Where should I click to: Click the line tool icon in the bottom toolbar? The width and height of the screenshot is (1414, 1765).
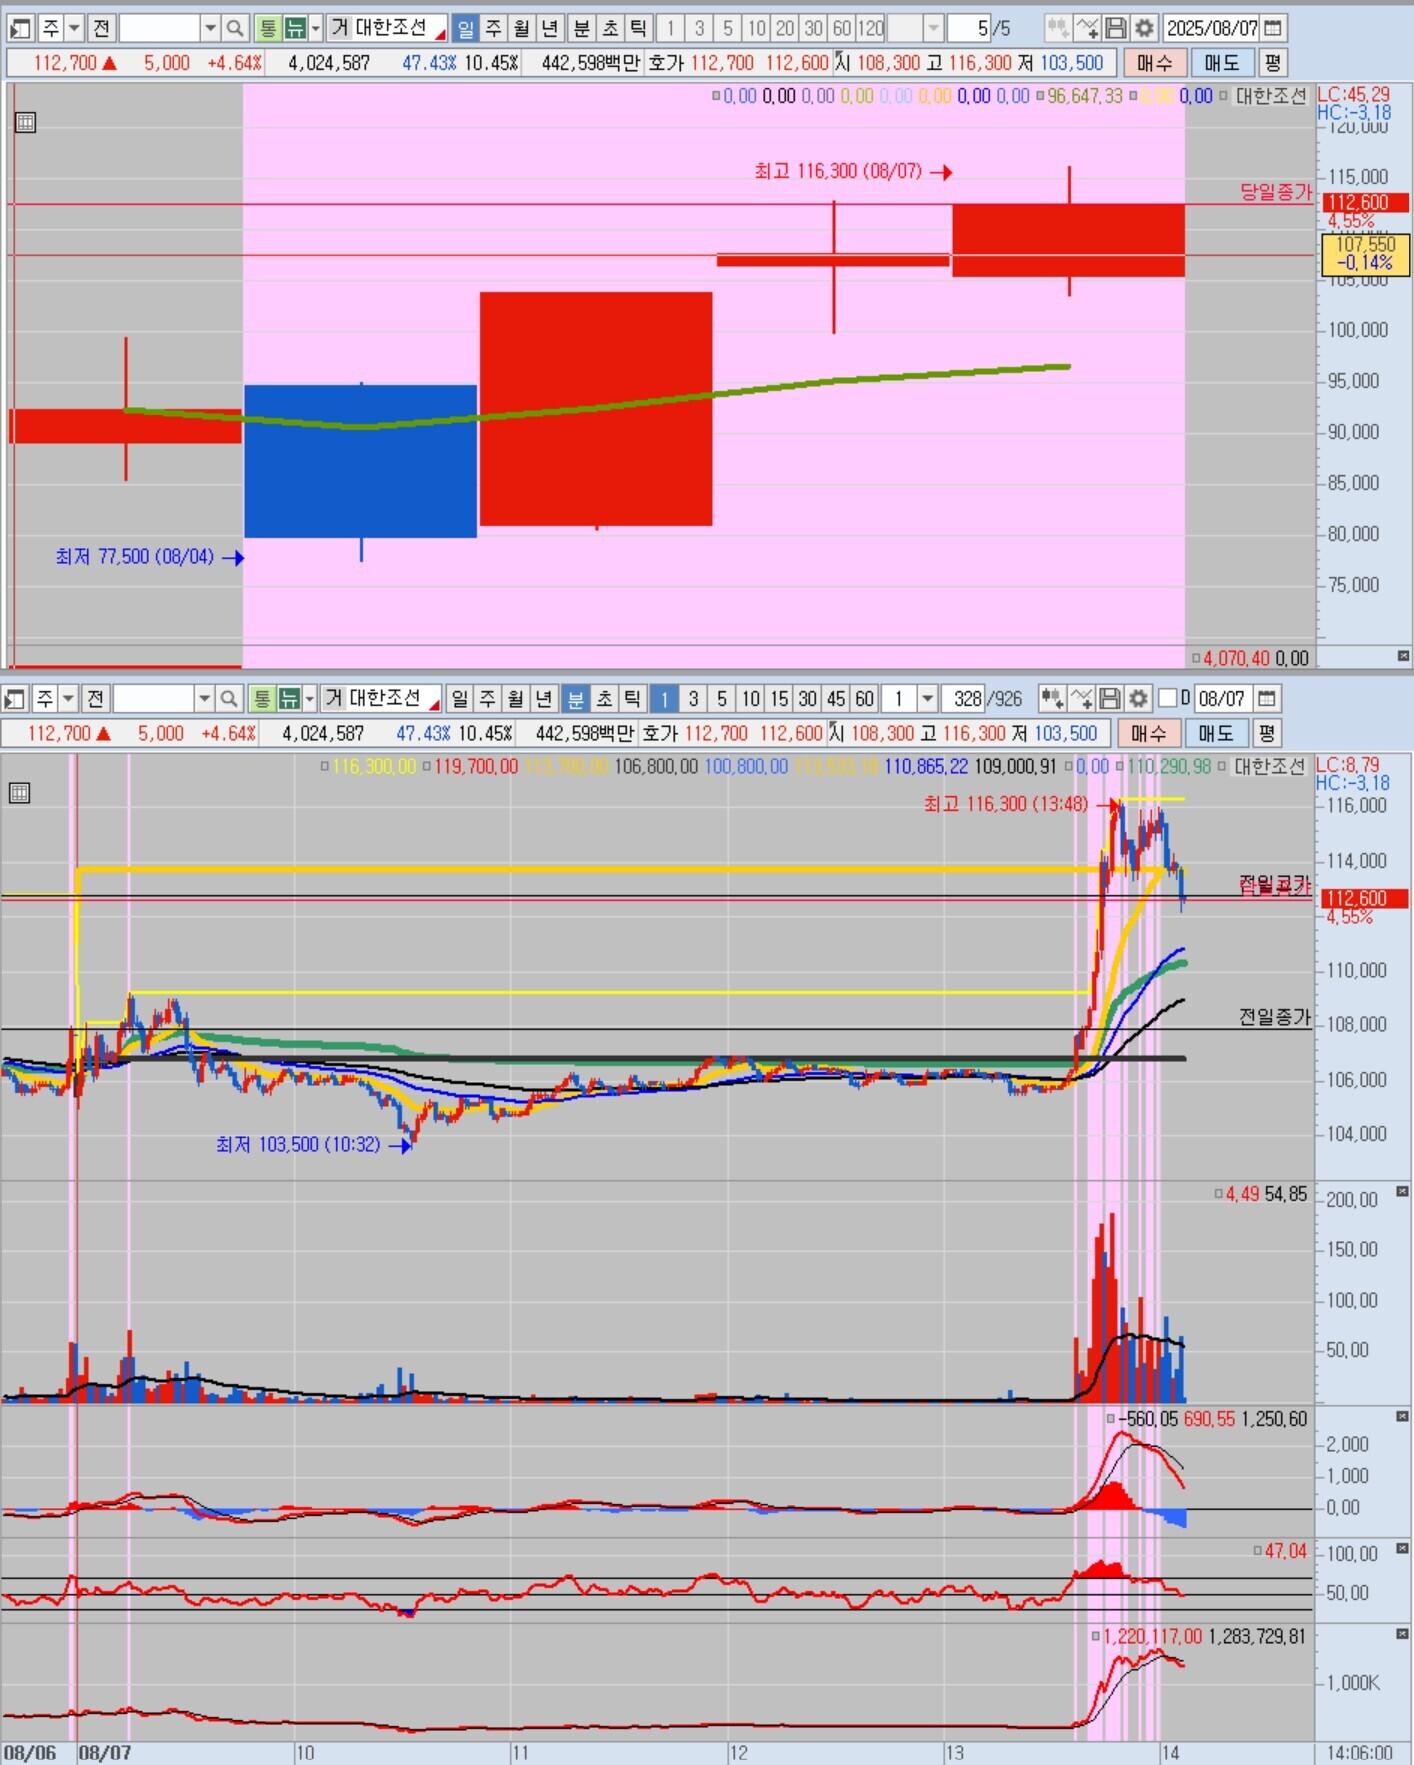point(1081,698)
